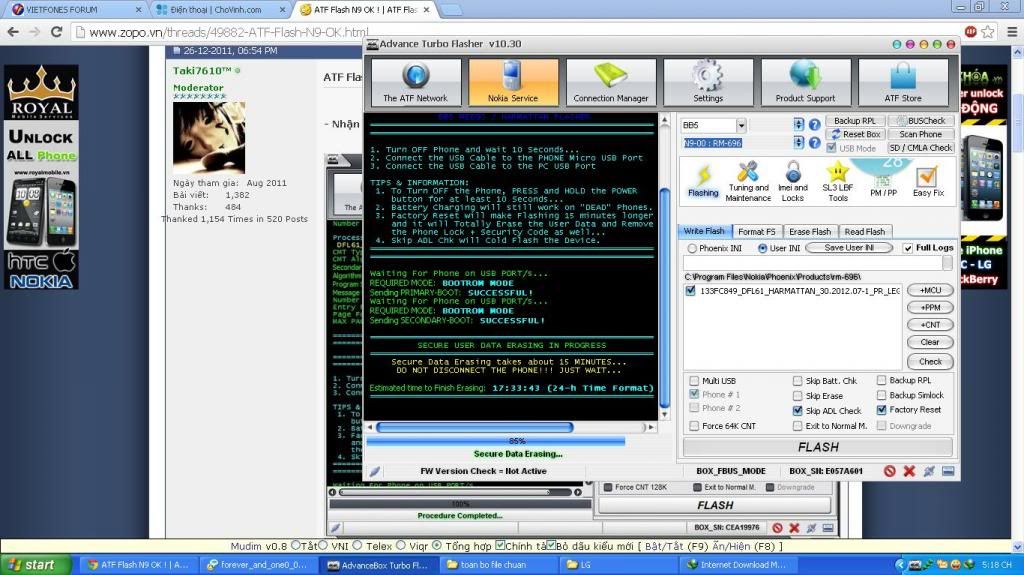Image resolution: width=1024 pixels, height=575 pixels.
Task: Switch to Điện thoại | ChoVinh.com tab
Action: (221, 10)
